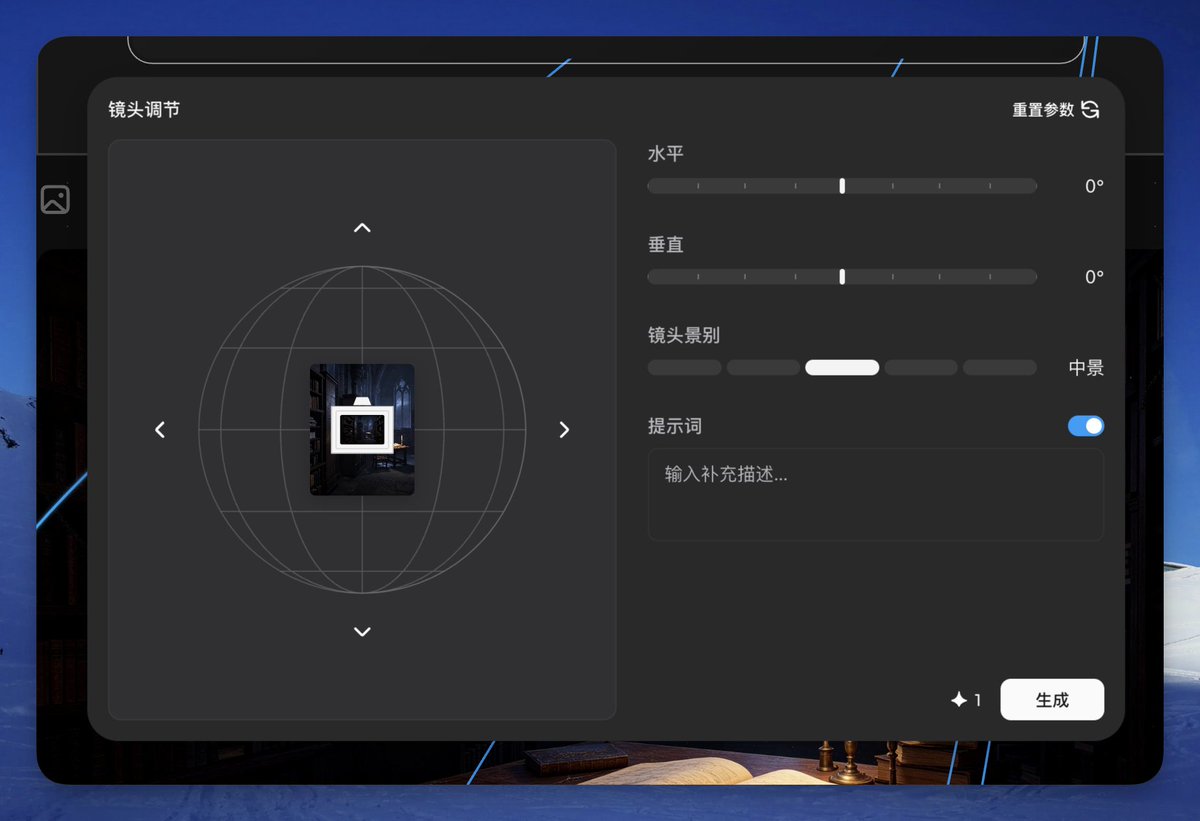
Task: Click the image icon in the background sidebar
Action: click(55, 199)
